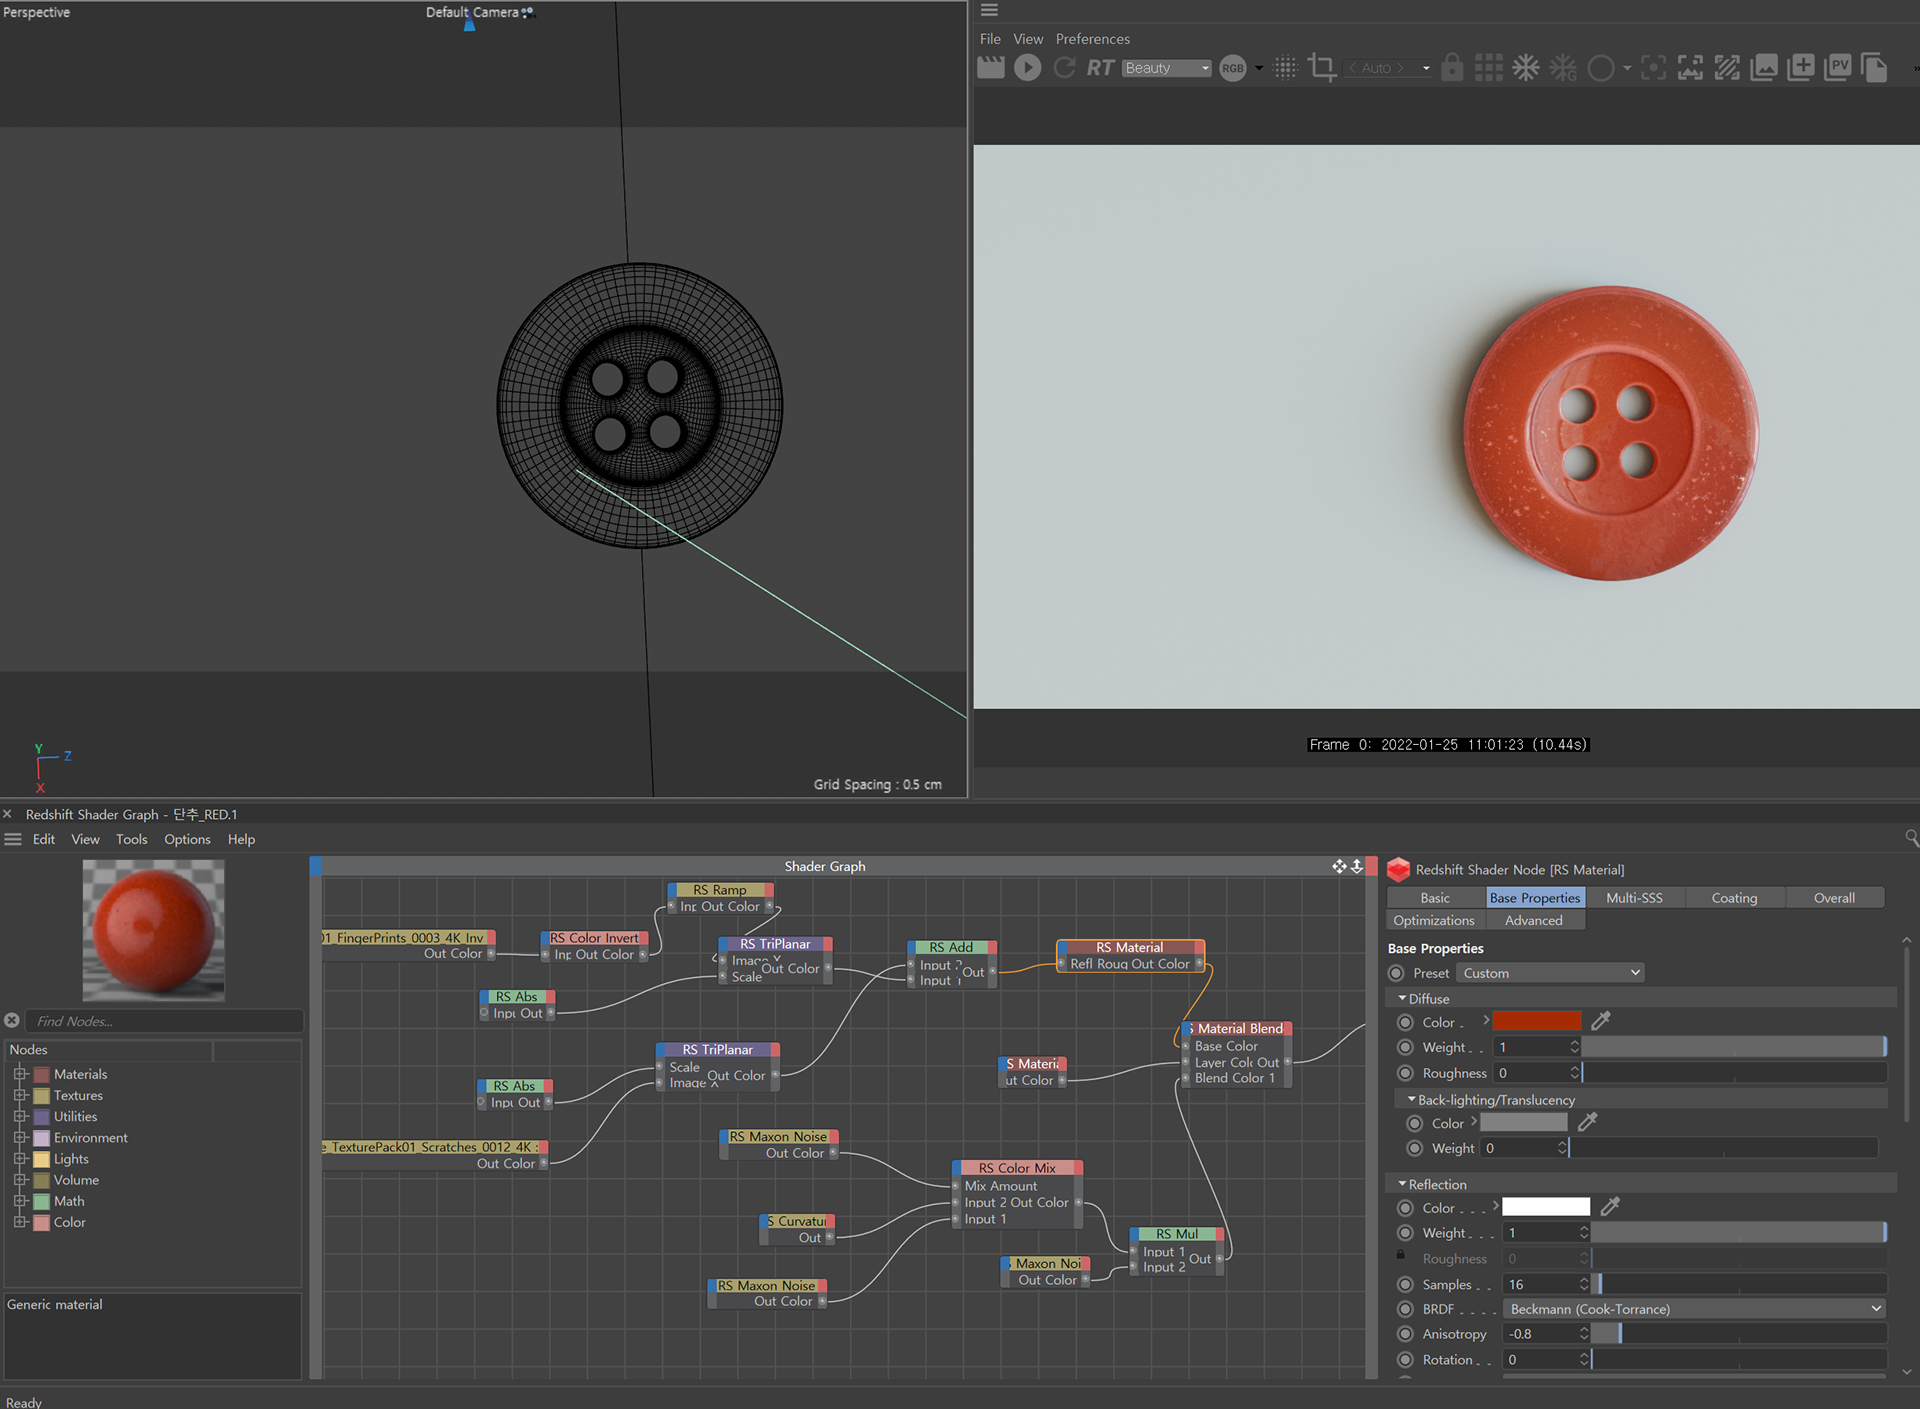The width and height of the screenshot is (1920, 1409).
Task: Open Preferences in render view
Action: coord(1092,39)
